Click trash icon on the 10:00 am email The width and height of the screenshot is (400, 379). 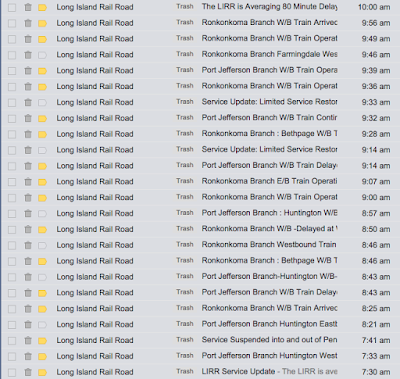[x=28, y=7]
